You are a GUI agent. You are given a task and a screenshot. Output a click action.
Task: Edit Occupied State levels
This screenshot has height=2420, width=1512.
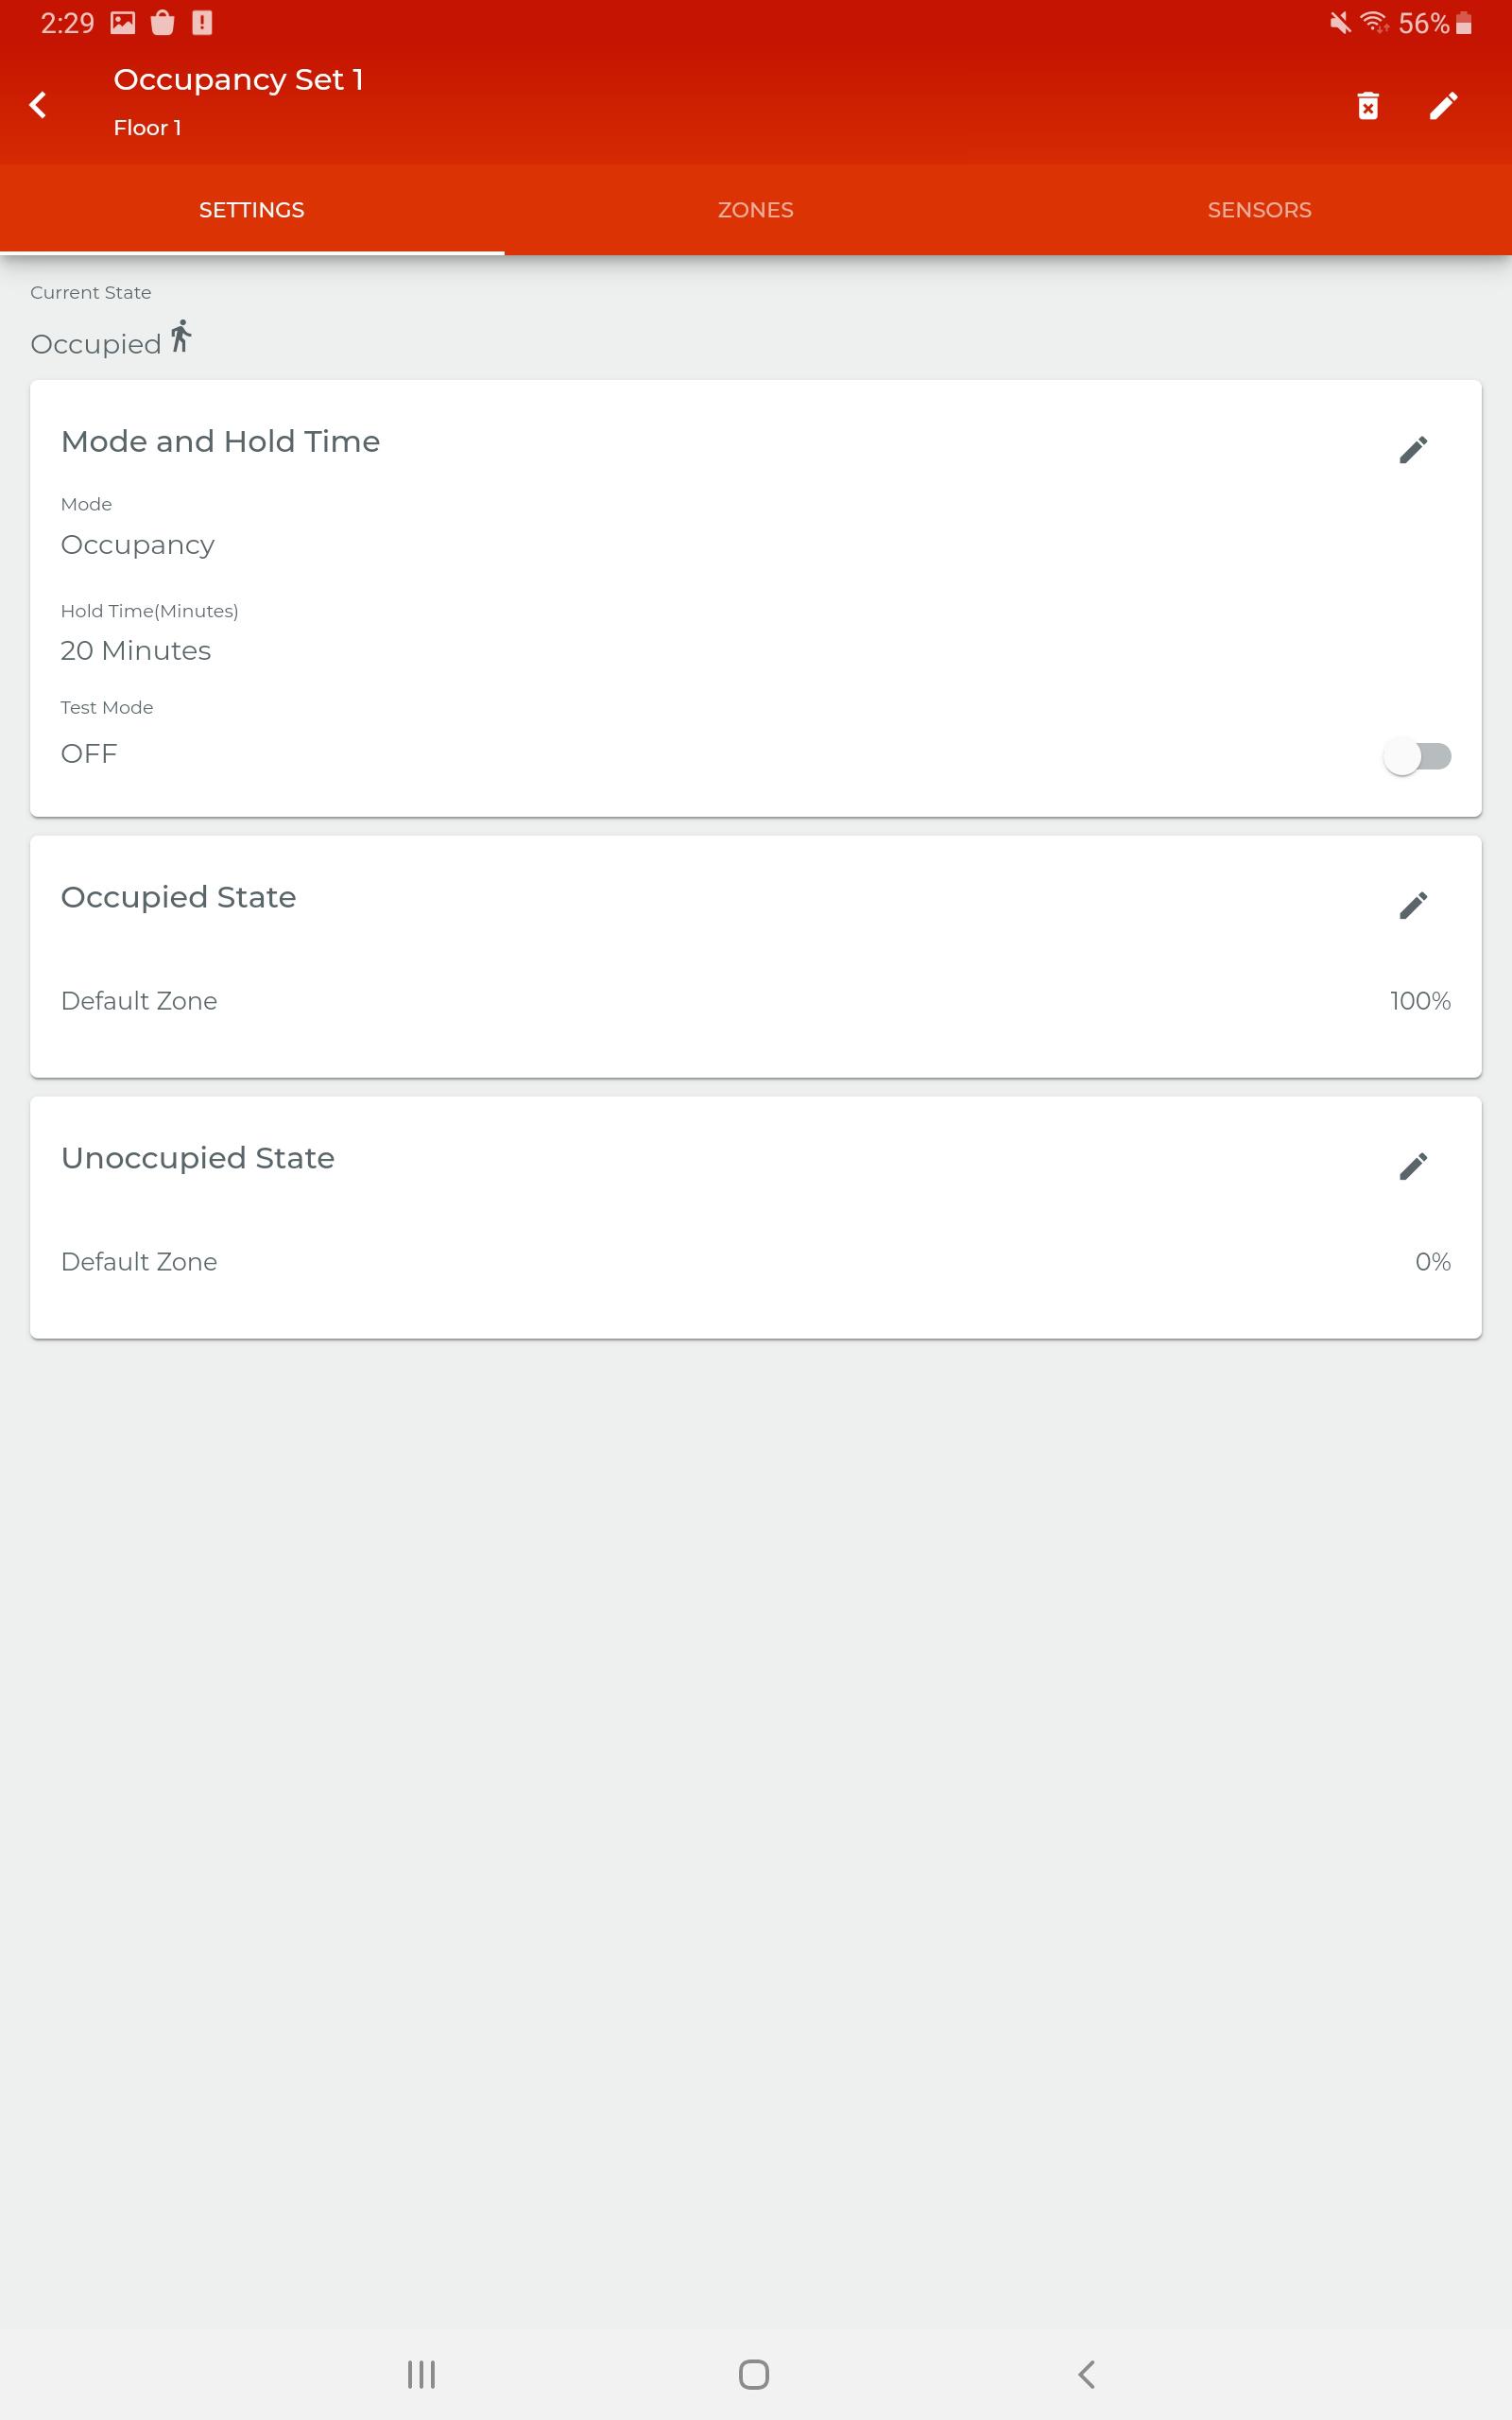tap(1413, 905)
